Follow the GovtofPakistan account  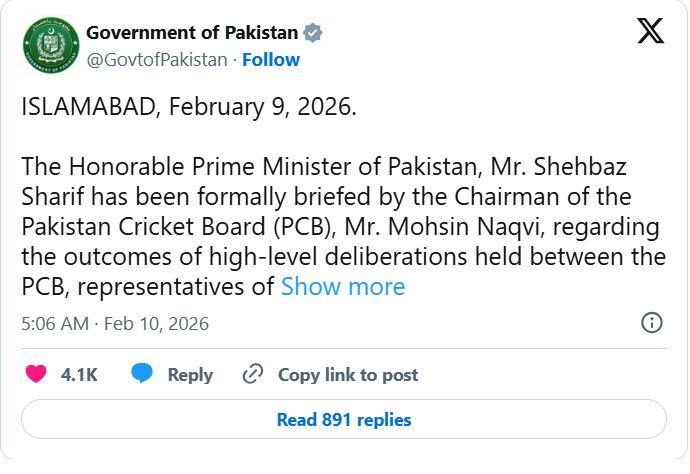tap(271, 59)
